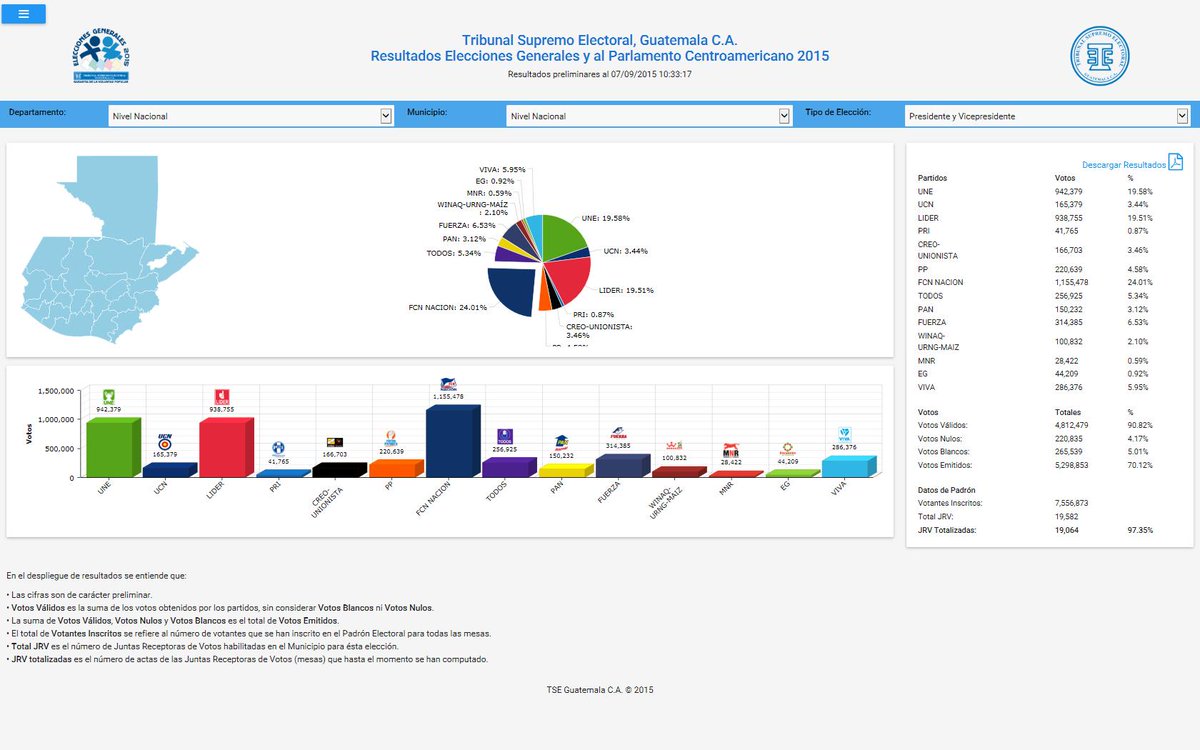1200x750 pixels.
Task: Click the VIVA party logo above blue bar
Action: point(844,435)
